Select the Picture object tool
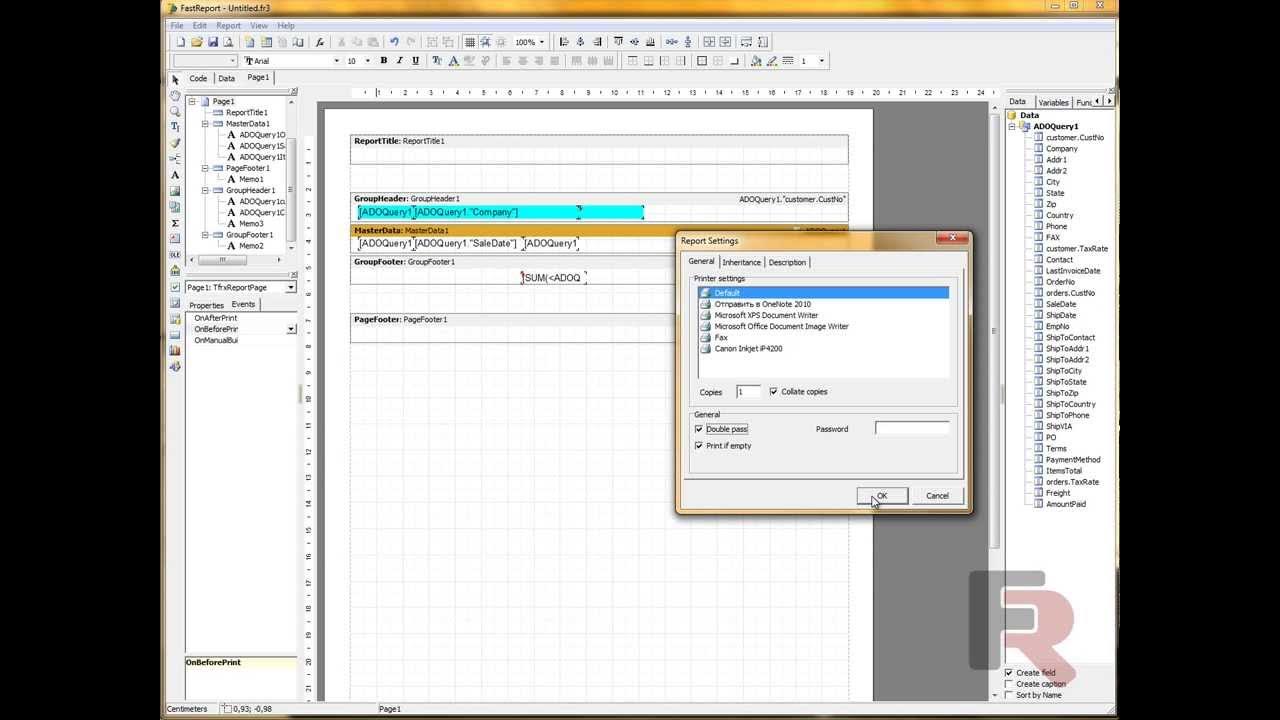The width and height of the screenshot is (1280, 720). (175, 191)
